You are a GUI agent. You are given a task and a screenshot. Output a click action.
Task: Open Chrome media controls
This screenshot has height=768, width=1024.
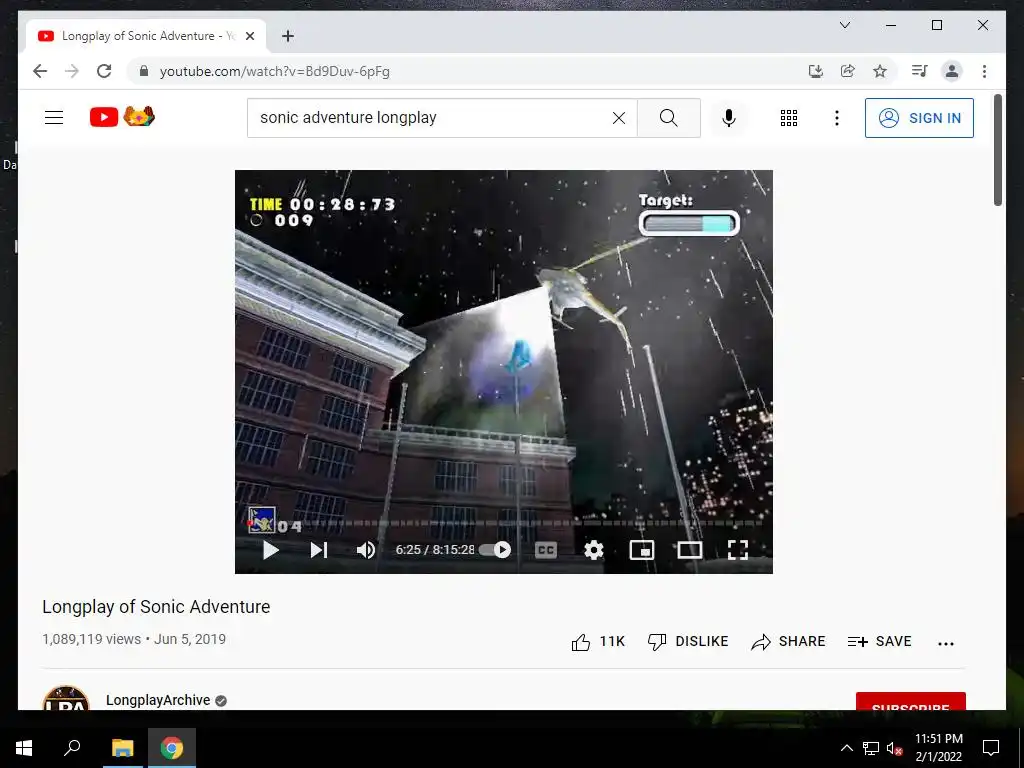(920, 71)
